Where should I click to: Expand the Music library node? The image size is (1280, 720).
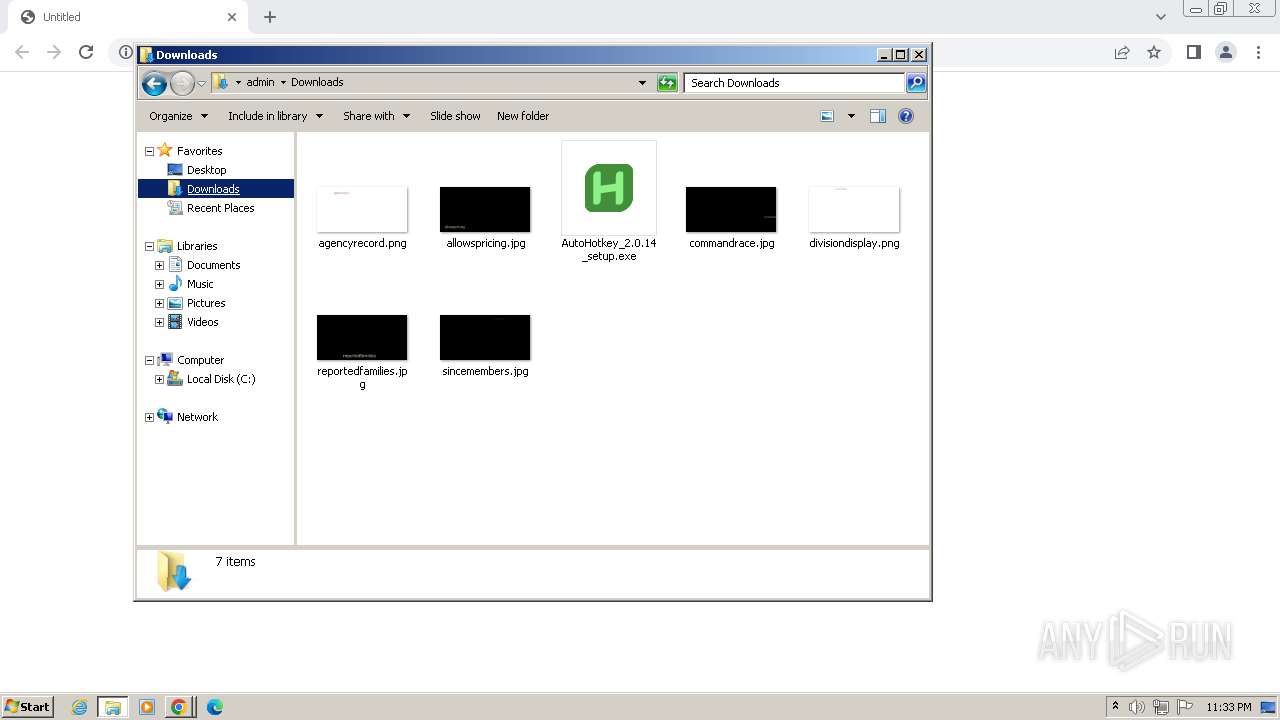(x=159, y=285)
